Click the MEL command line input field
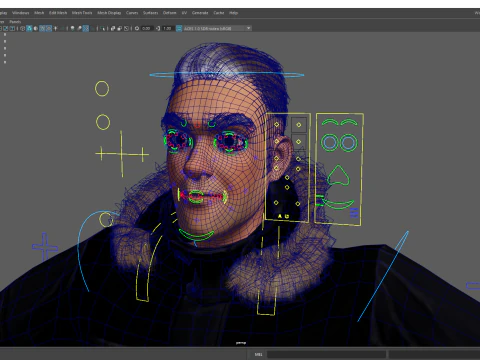Screen dimensions: 480x360 click(326, 354)
